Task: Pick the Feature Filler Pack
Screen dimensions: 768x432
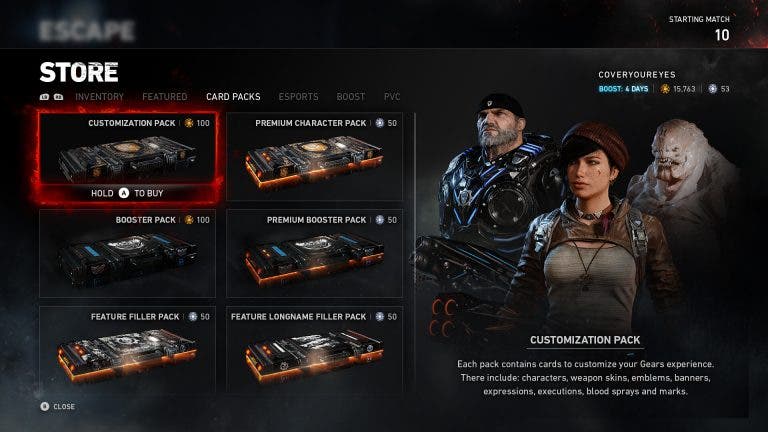Action: [x=127, y=350]
